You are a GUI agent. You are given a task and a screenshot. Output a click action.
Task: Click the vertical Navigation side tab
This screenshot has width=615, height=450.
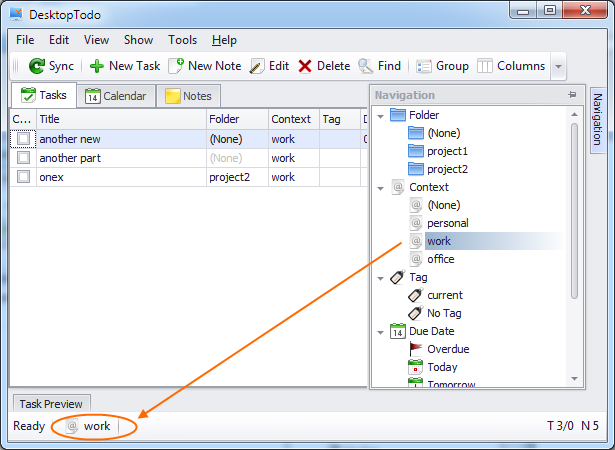point(597,120)
